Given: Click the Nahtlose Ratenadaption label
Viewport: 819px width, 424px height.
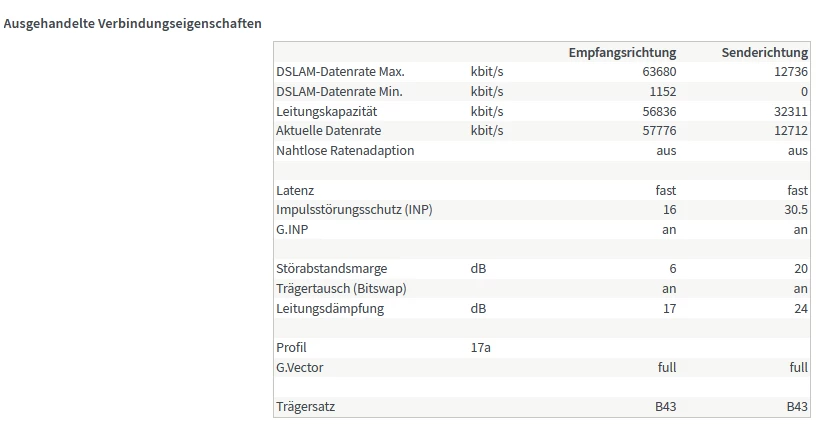Looking at the screenshot, I should (x=345, y=150).
